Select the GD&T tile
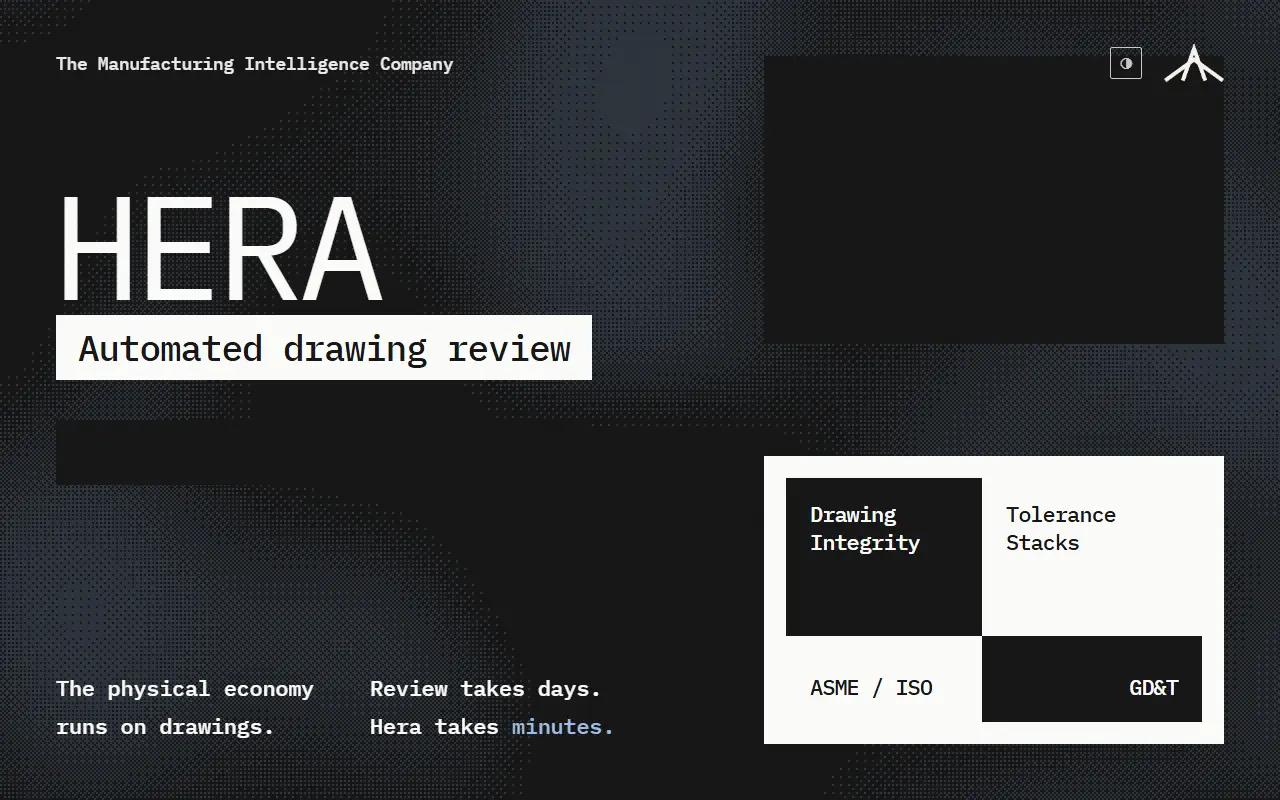The image size is (1280, 800). point(1092,679)
